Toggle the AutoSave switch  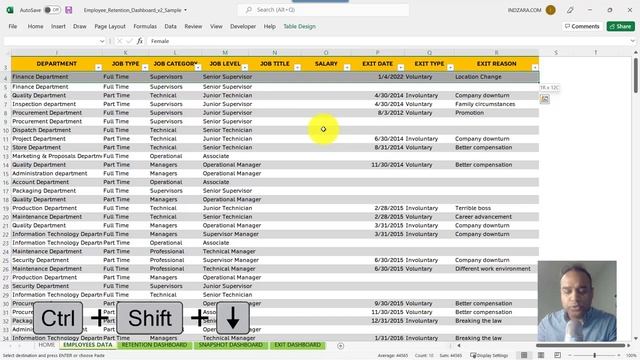coord(52,10)
